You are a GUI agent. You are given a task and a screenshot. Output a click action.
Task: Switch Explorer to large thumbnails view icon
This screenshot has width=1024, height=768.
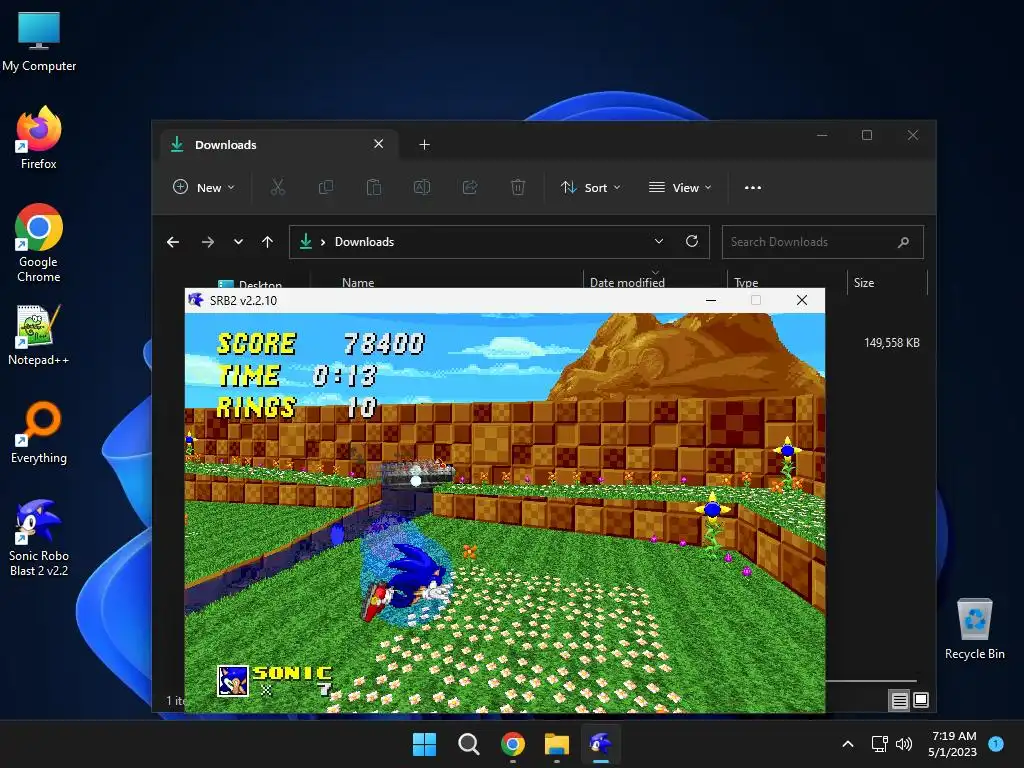pos(921,700)
